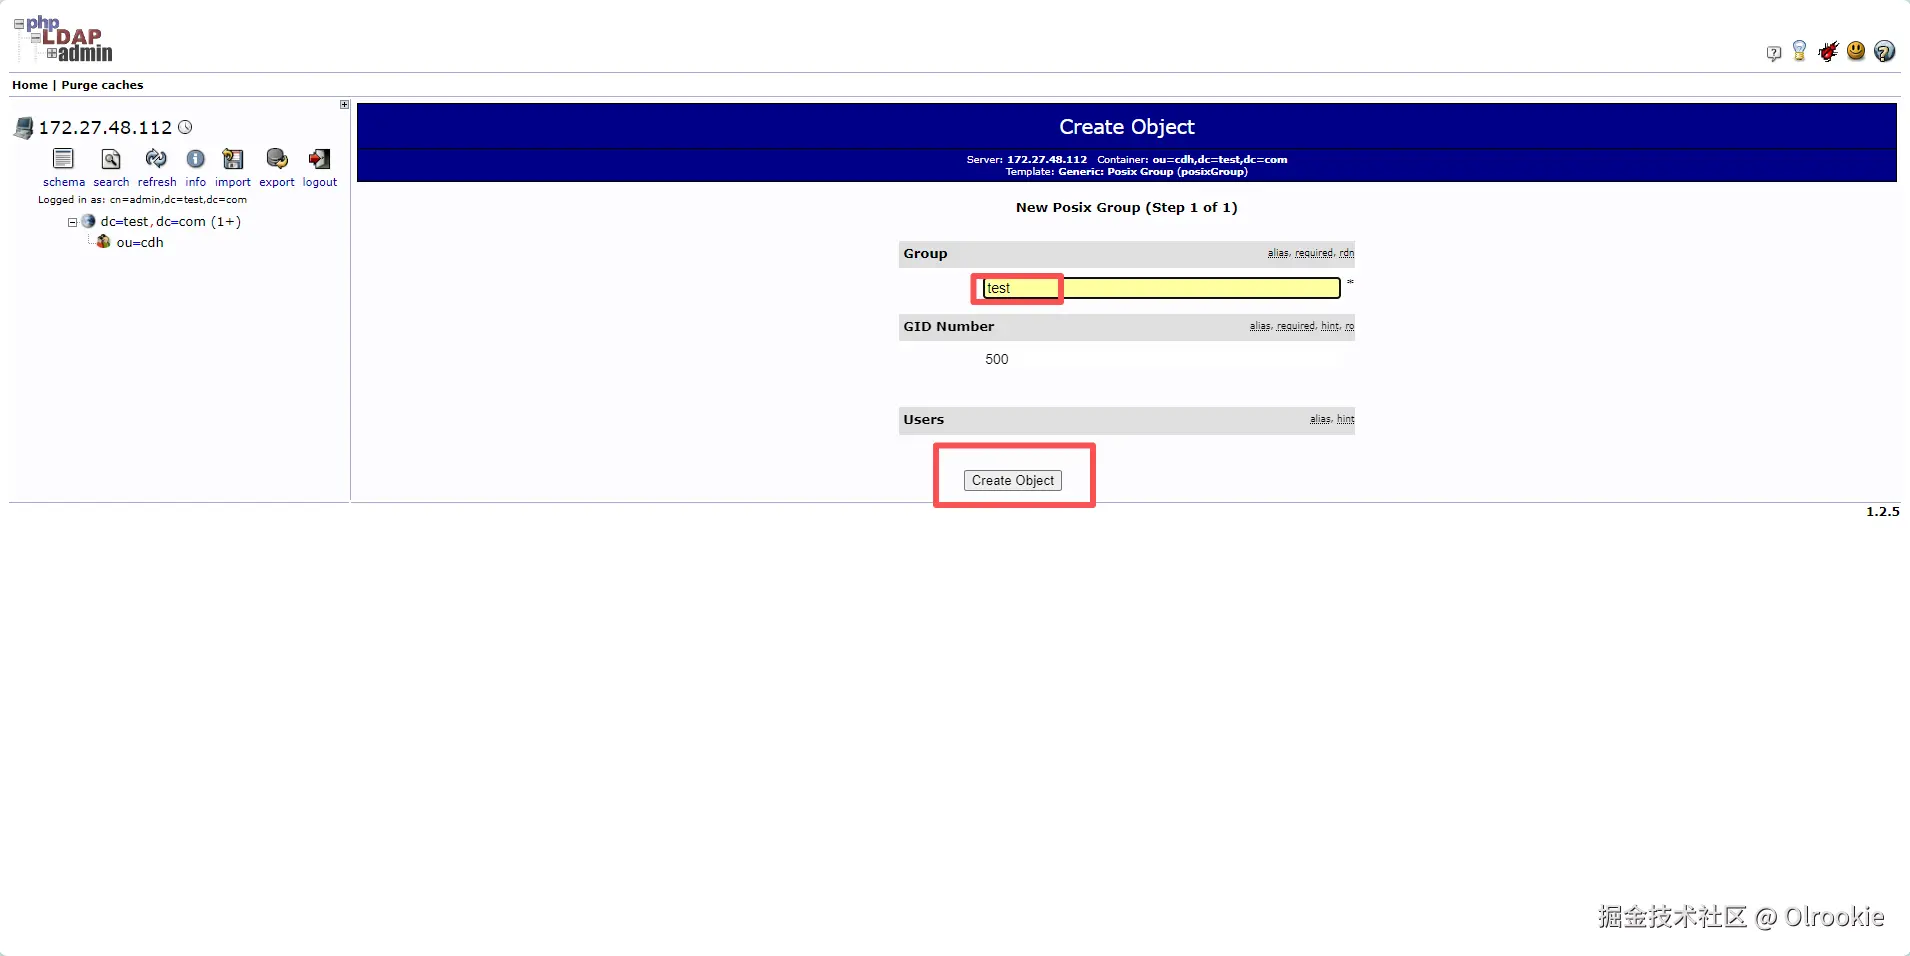Refresh the LDAP tree
Screen dimensions: 1910x956
[156, 159]
